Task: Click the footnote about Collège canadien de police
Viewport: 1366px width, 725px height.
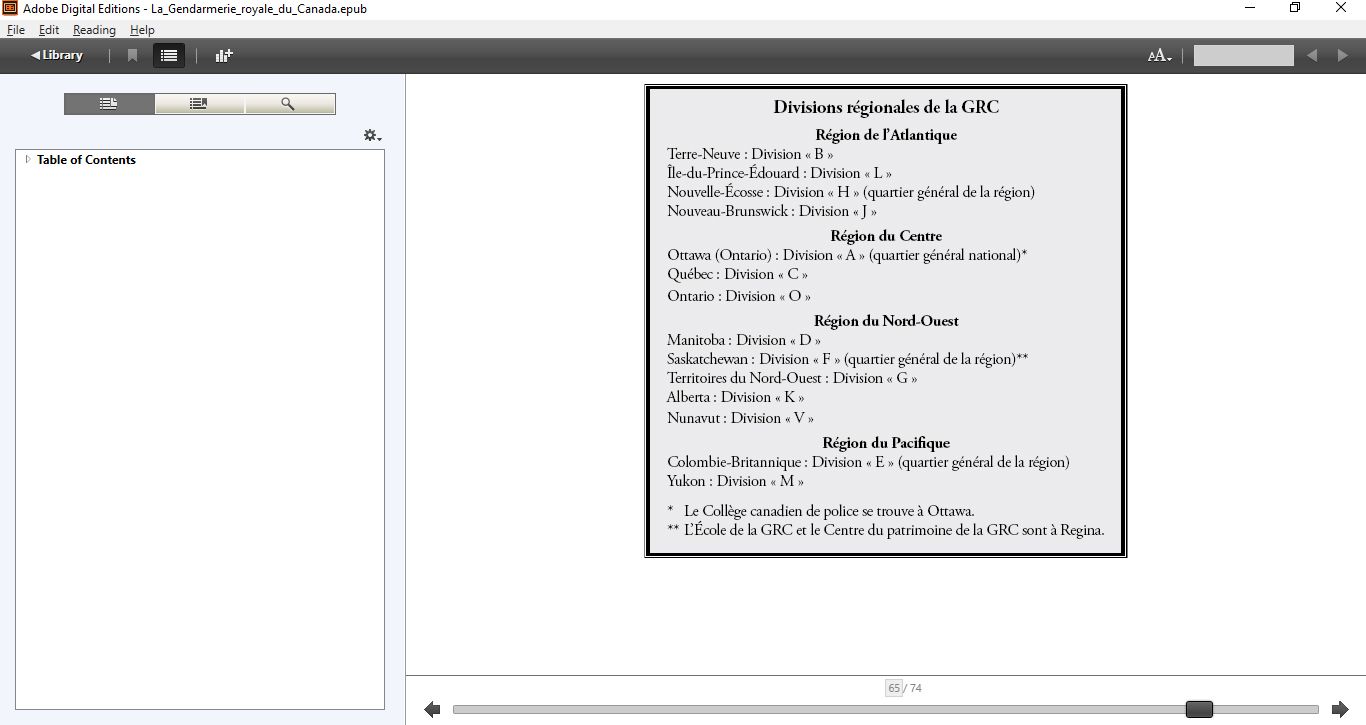Action: [821, 511]
